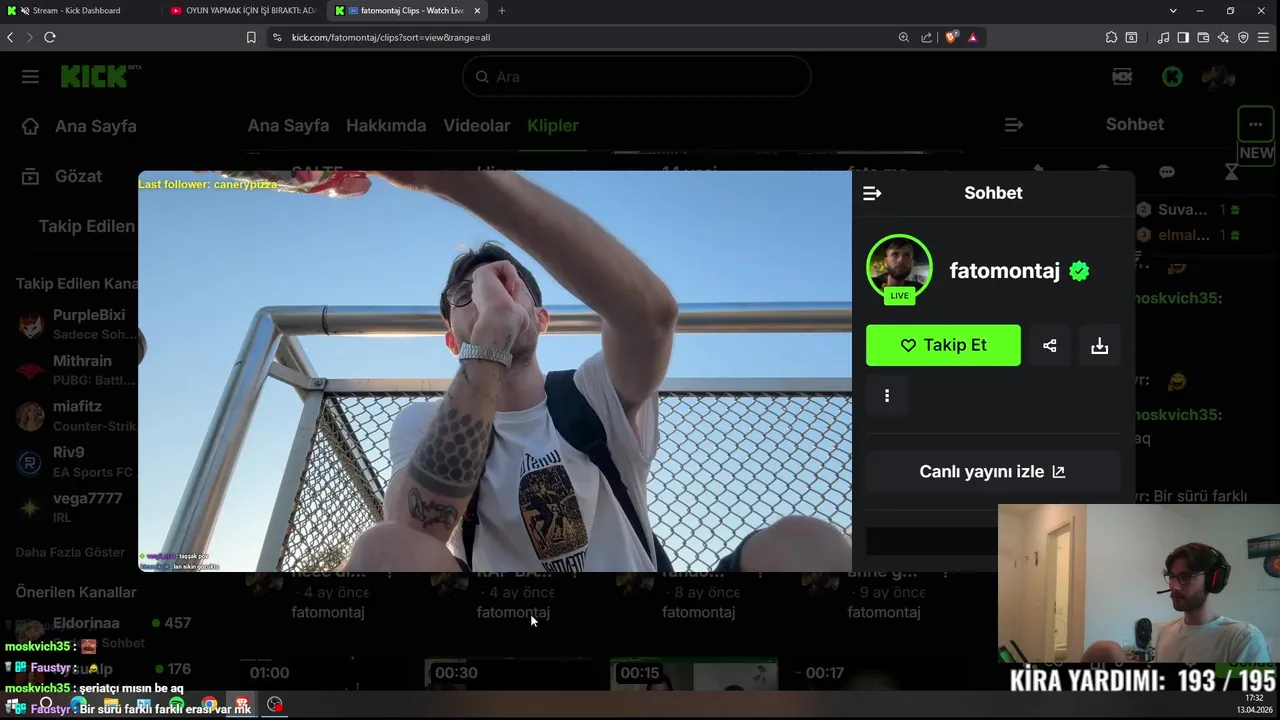The height and width of the screenshot is (720, 1280).
Task: Open Brave VPN shield icon
Action: tap(1243, 37)
